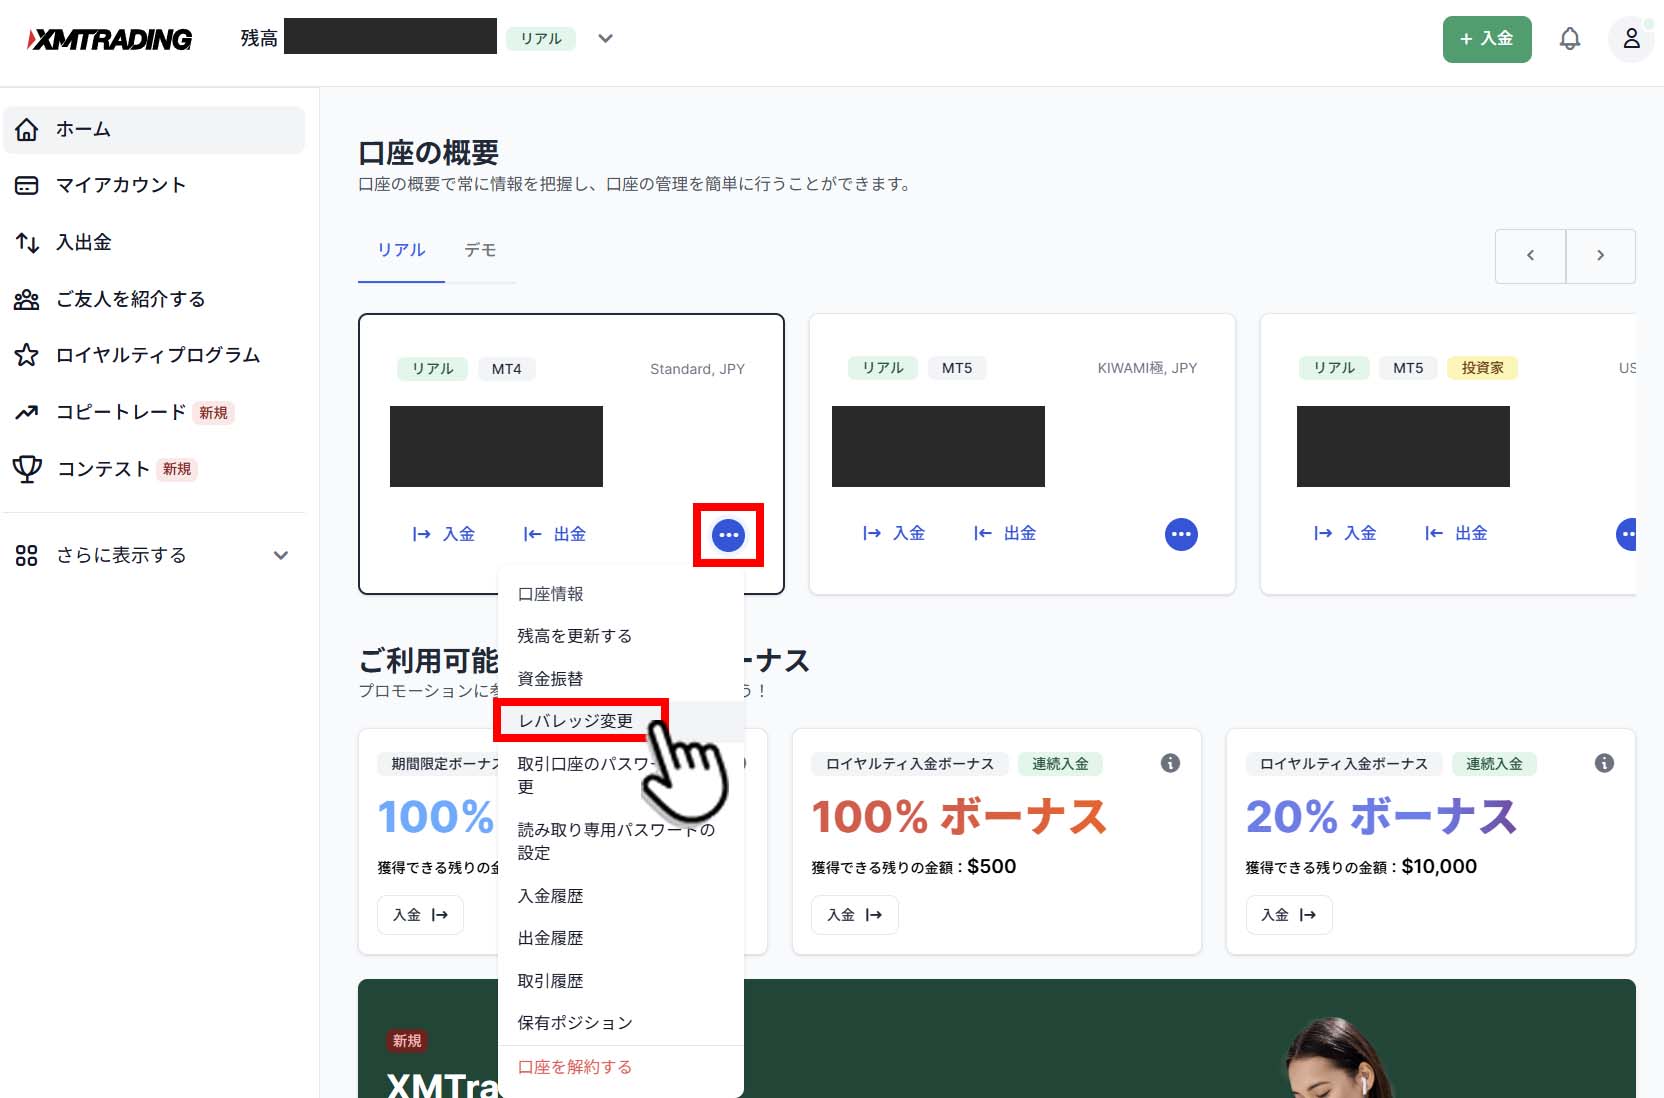
Task: Open the user profile icon
Action: coord(1631,39)
